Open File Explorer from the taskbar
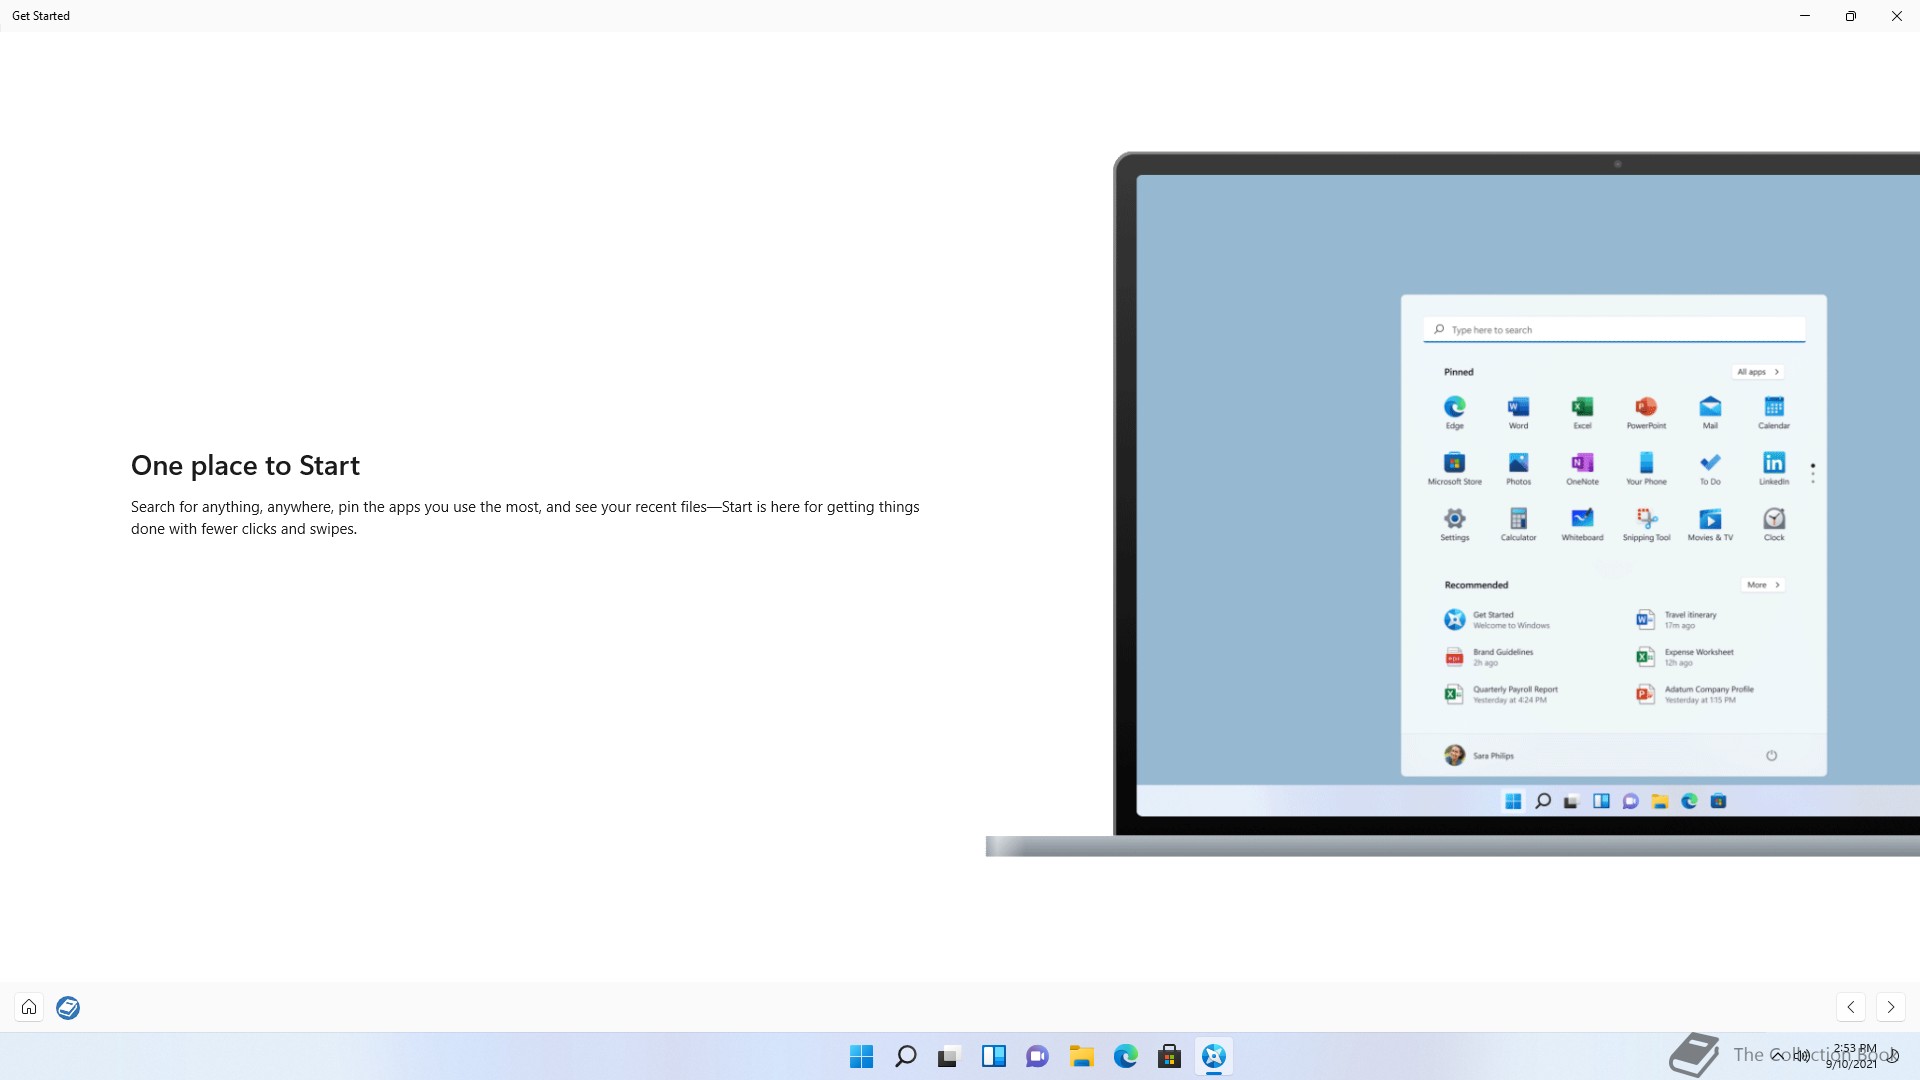Image resolution: width=1920 pixels, height=1080 pixels. (x=1081, y=1056)
